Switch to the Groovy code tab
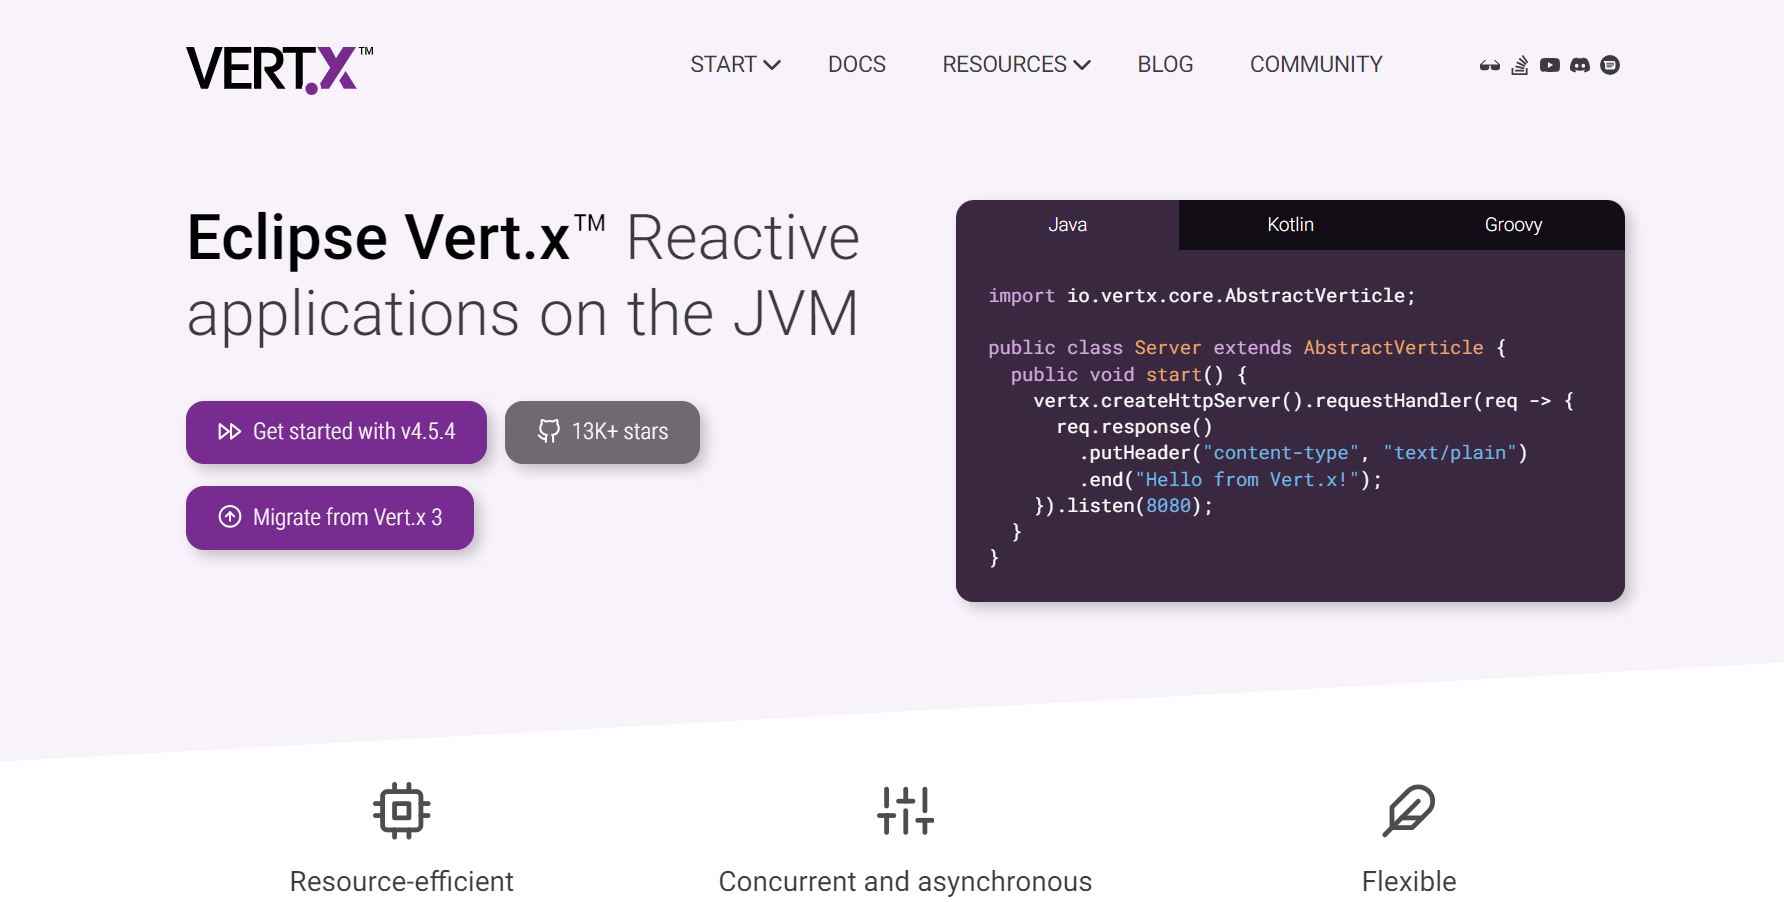1784x902 pixels. pyautogui.click(x=1513, y=225)
